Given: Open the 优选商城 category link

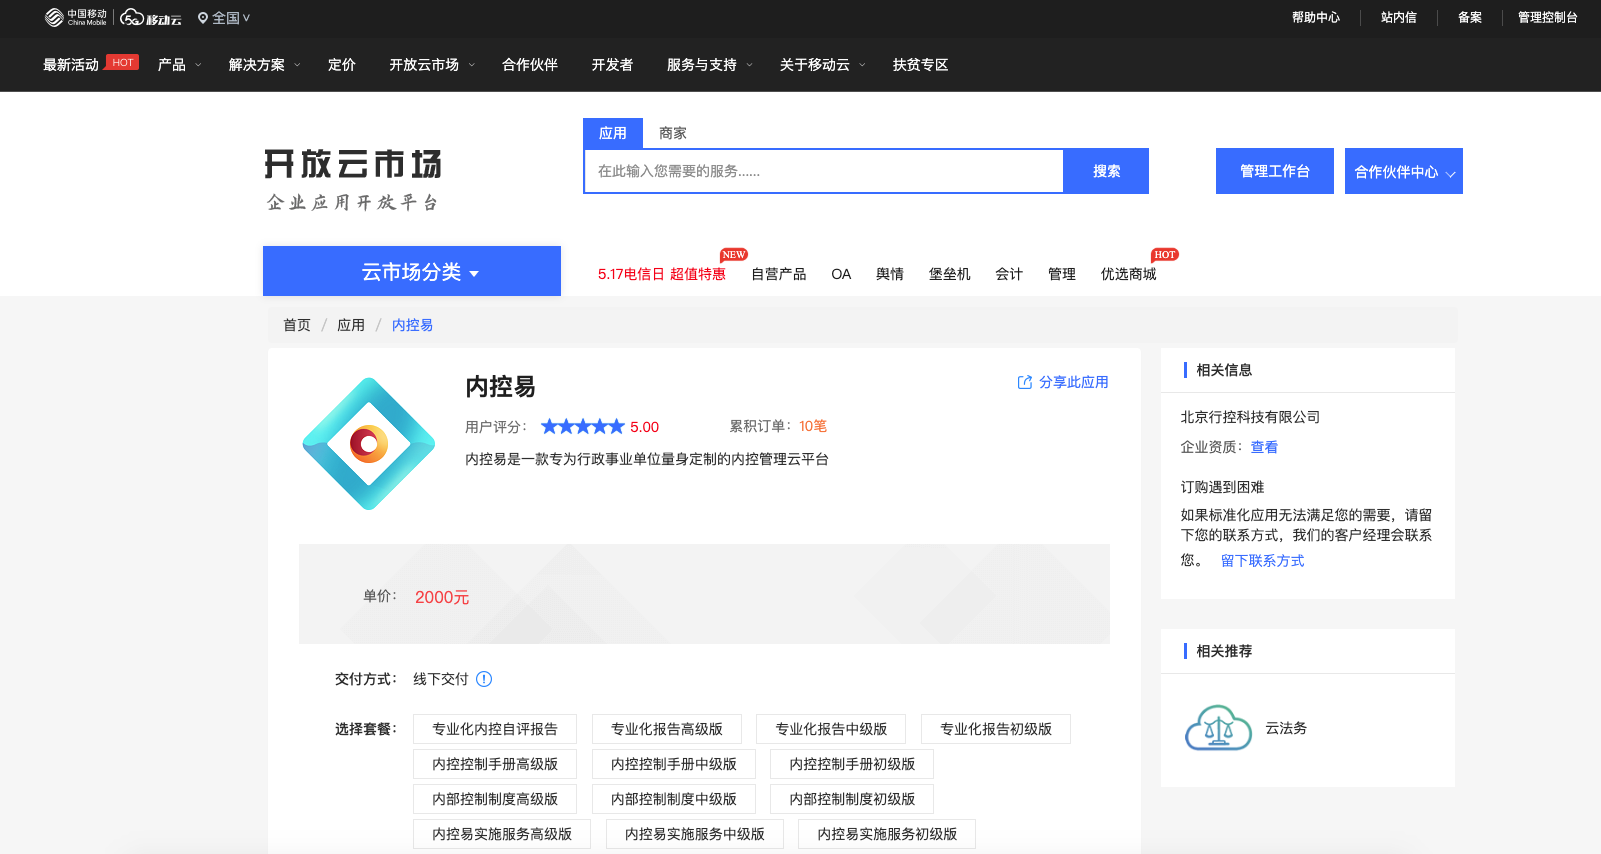Looking at the screenshot, I should point(1129,274).
